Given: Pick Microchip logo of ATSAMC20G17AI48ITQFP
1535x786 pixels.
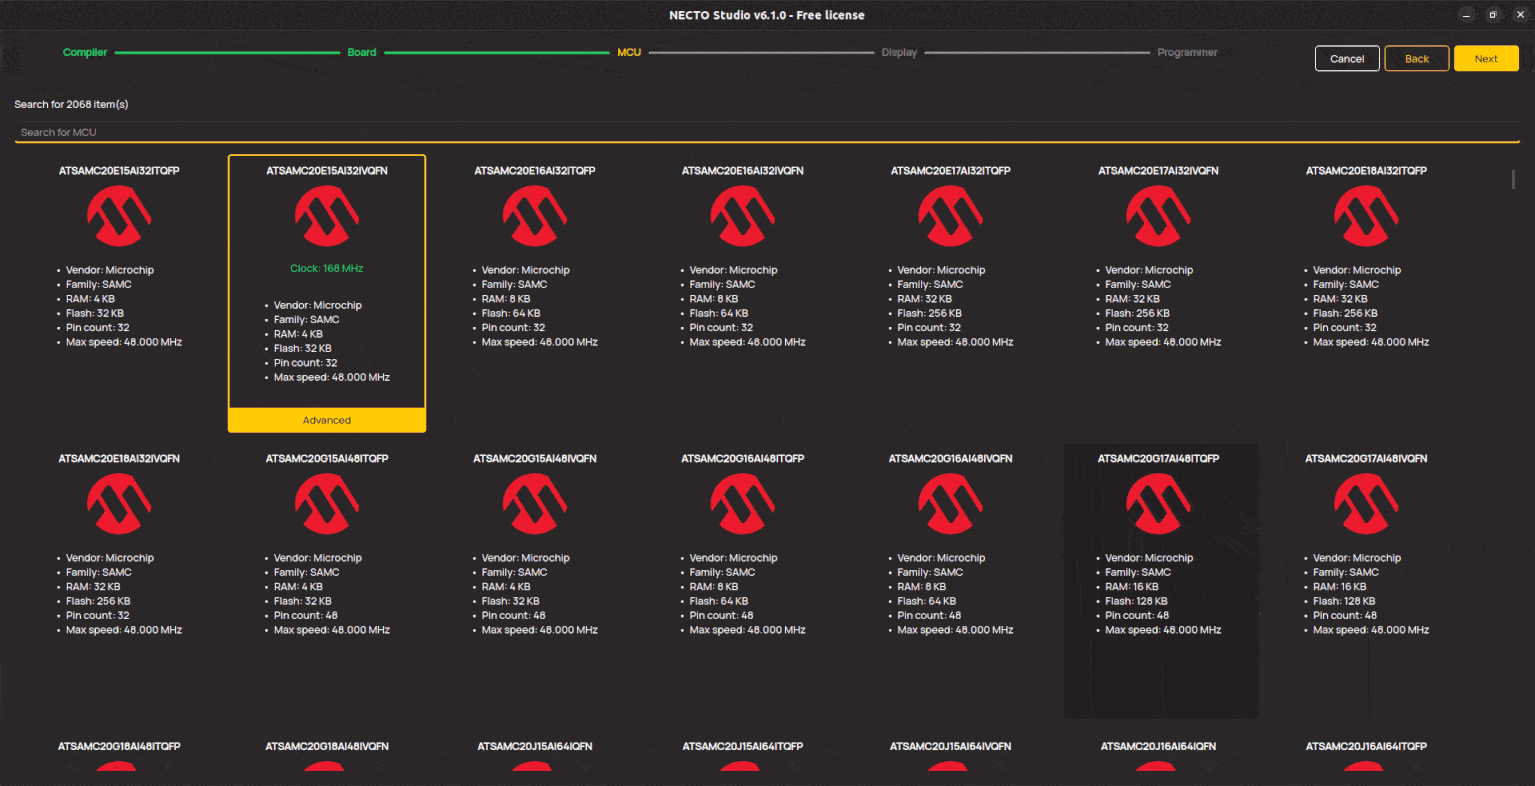Looking at the screenshot, I should coord(1158,504).
